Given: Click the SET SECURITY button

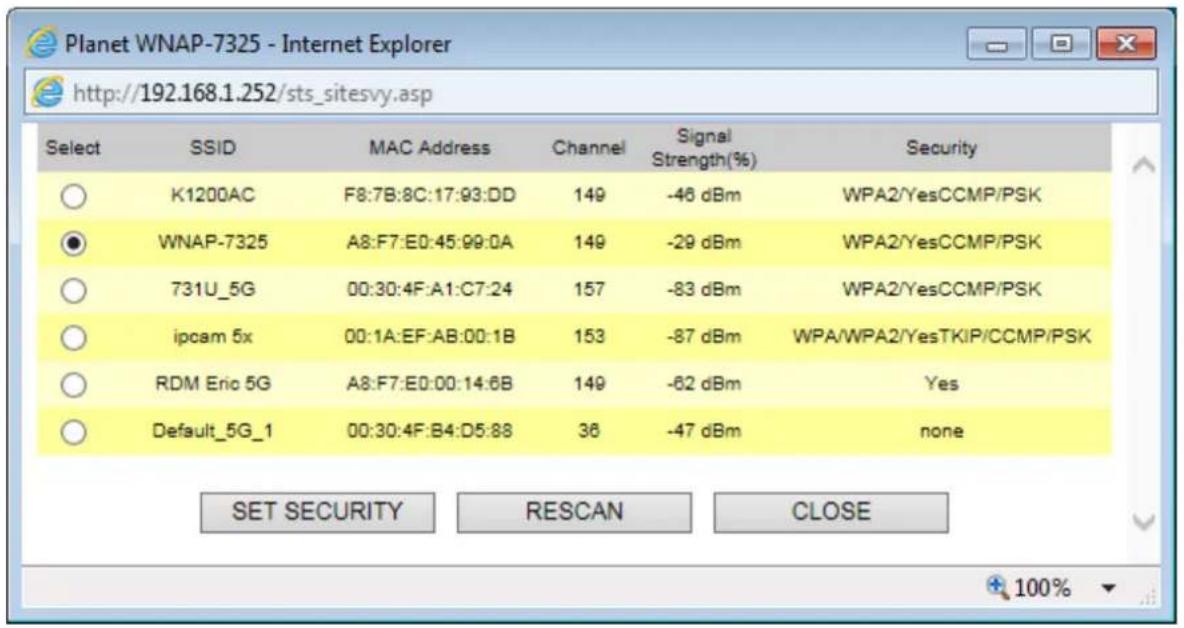Looking at the screenshot, I should (x=317, y=513).
